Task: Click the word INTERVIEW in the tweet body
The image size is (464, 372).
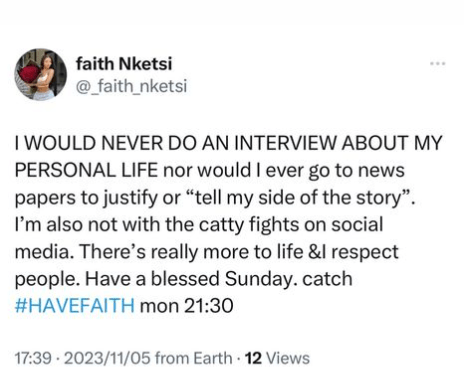Action: coord(285,143)
